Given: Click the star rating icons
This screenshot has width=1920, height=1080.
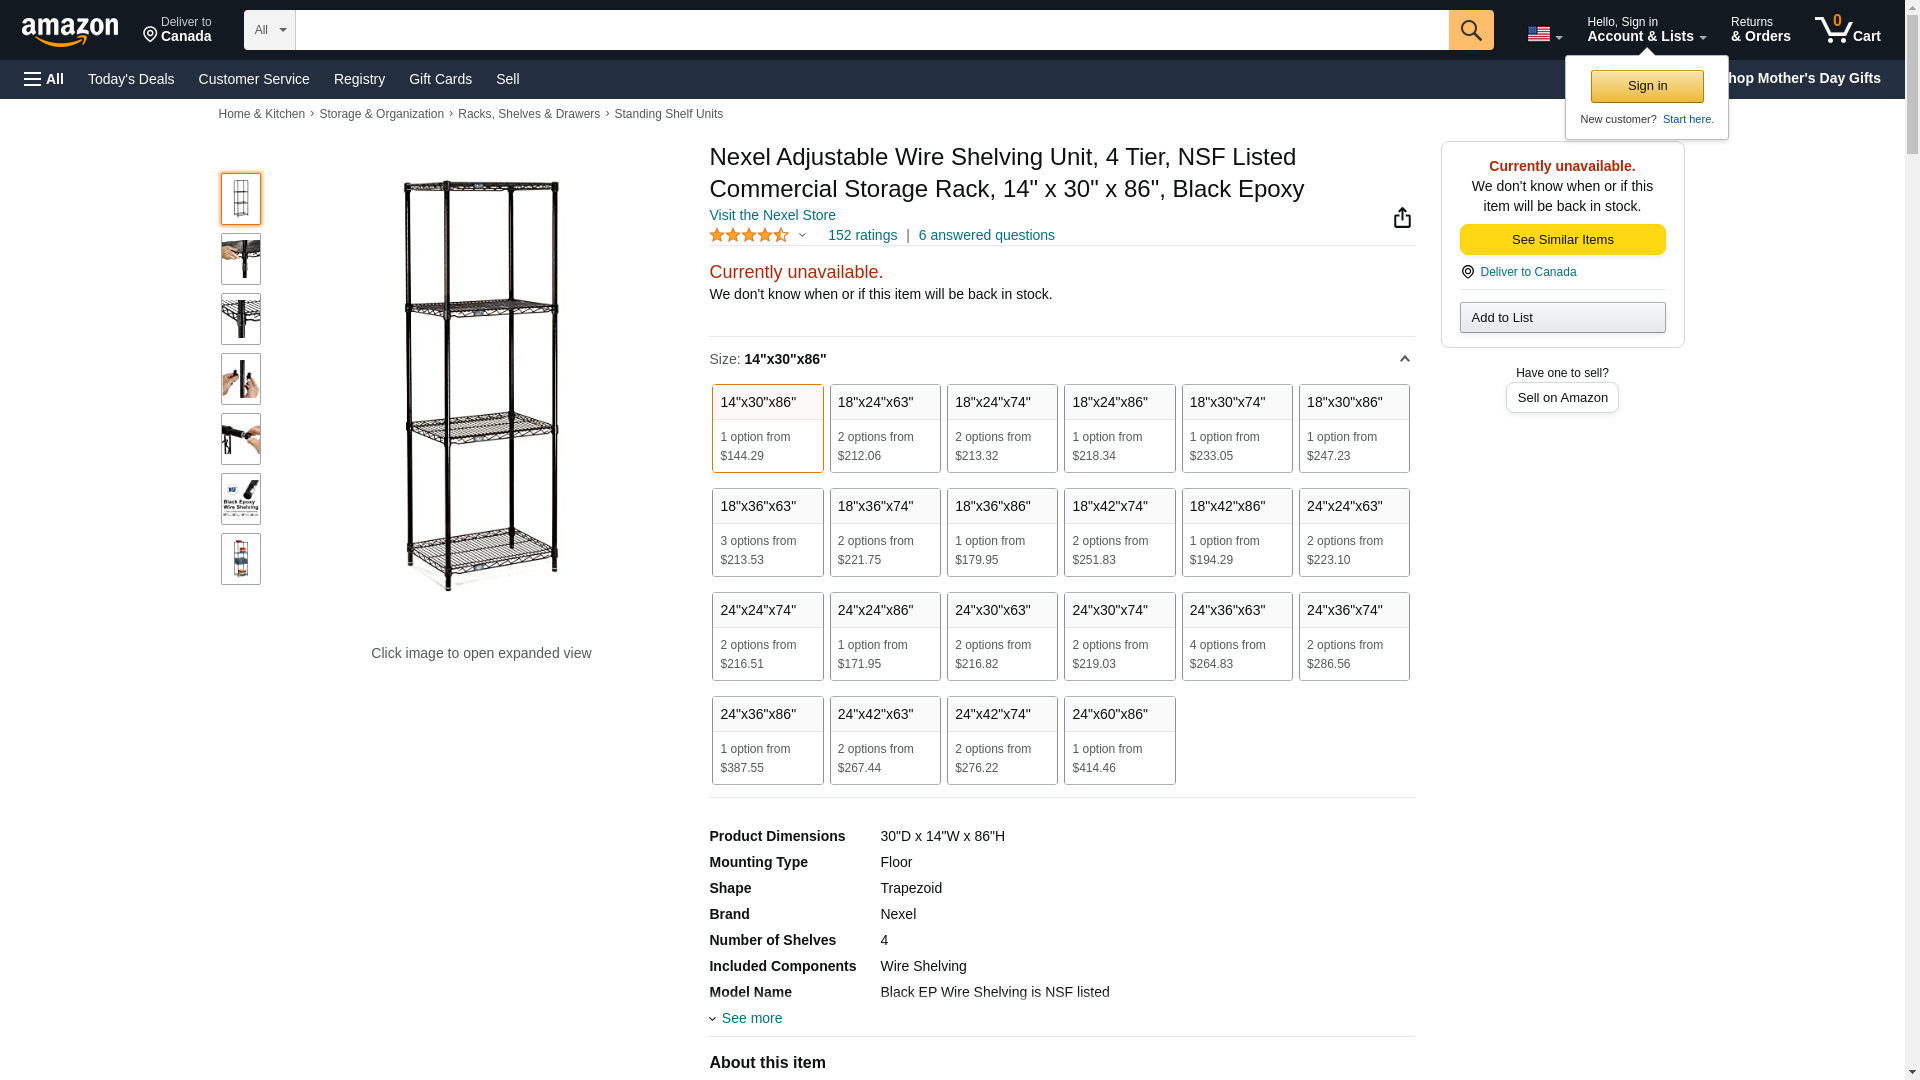Looking at the screenshot, I should click(749, 236).
